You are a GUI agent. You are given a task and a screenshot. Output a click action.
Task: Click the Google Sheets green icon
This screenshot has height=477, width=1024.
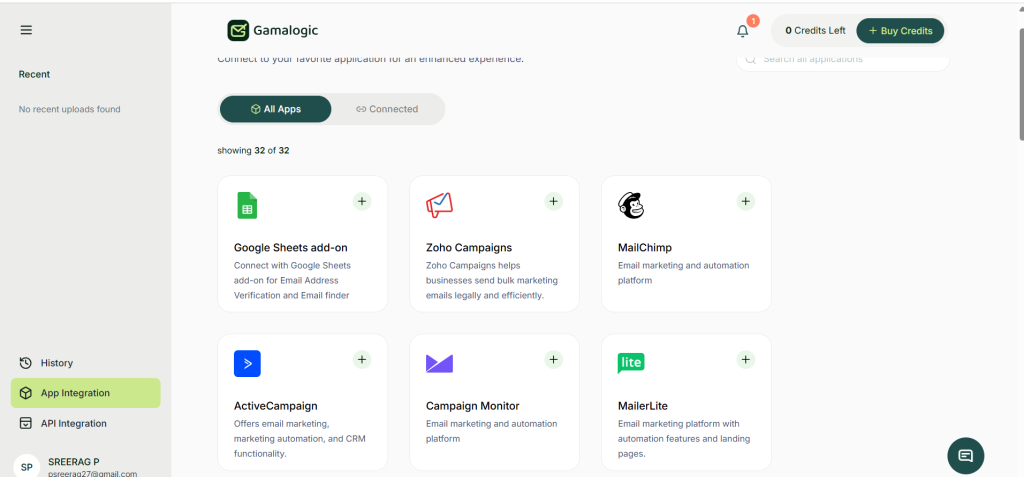(x=247, y=206)
